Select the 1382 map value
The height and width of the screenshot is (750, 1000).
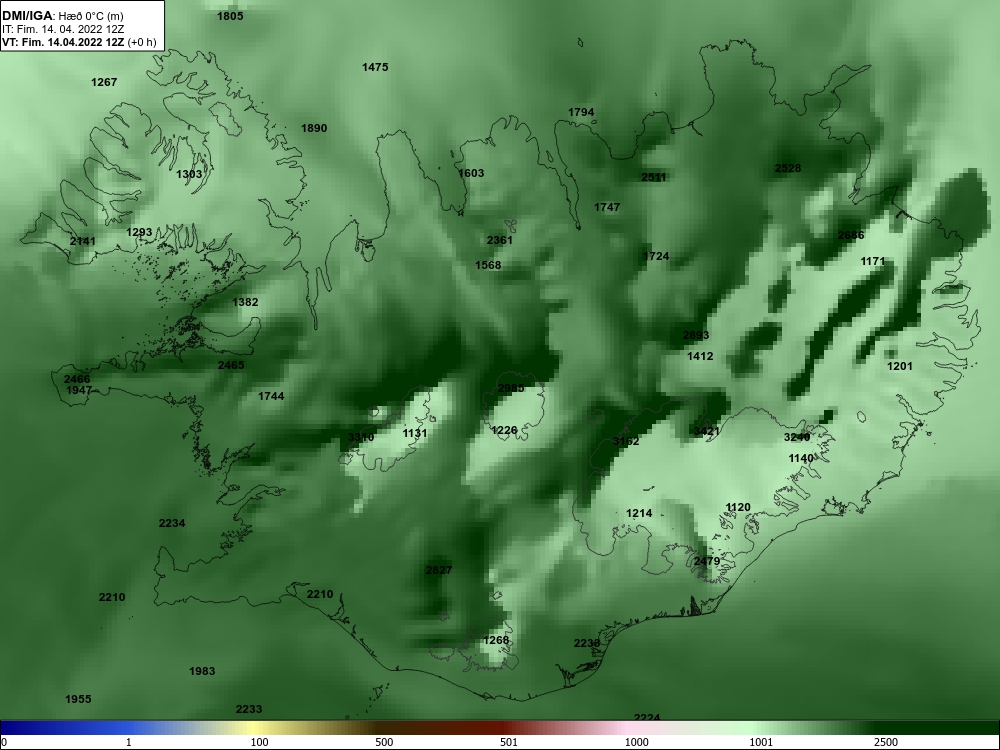245,302
